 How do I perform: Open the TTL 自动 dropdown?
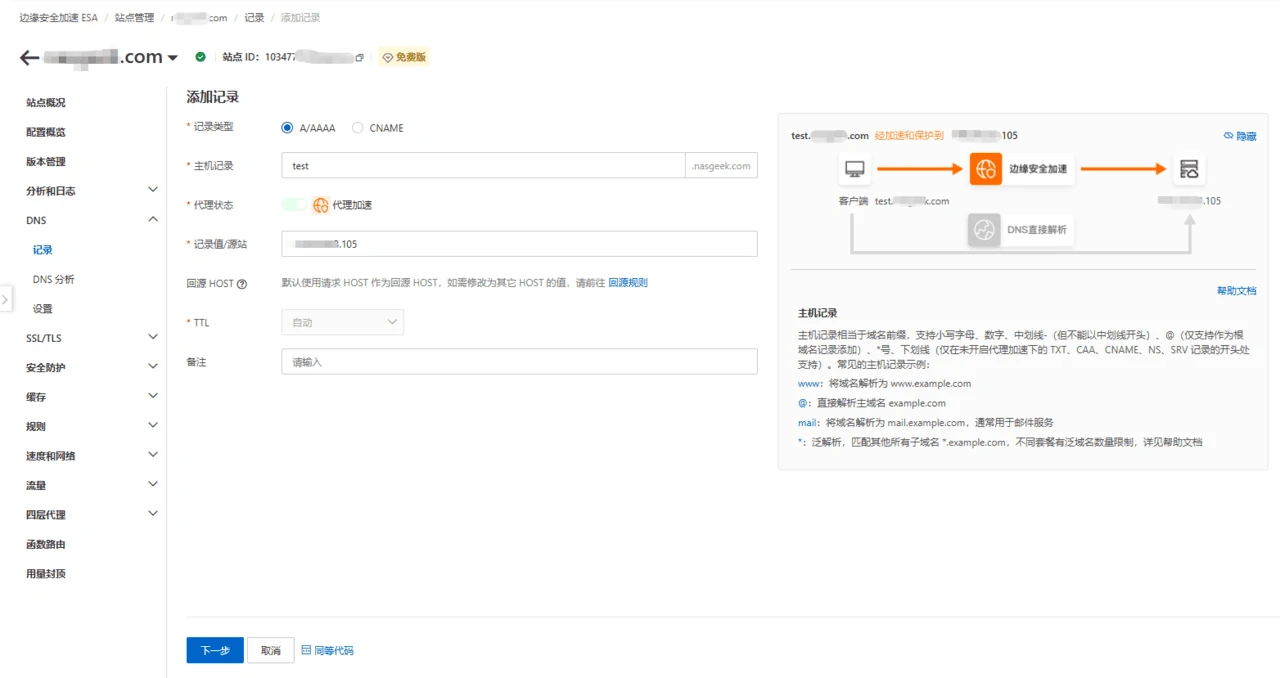pyautogui.click(x=343, y=322)
